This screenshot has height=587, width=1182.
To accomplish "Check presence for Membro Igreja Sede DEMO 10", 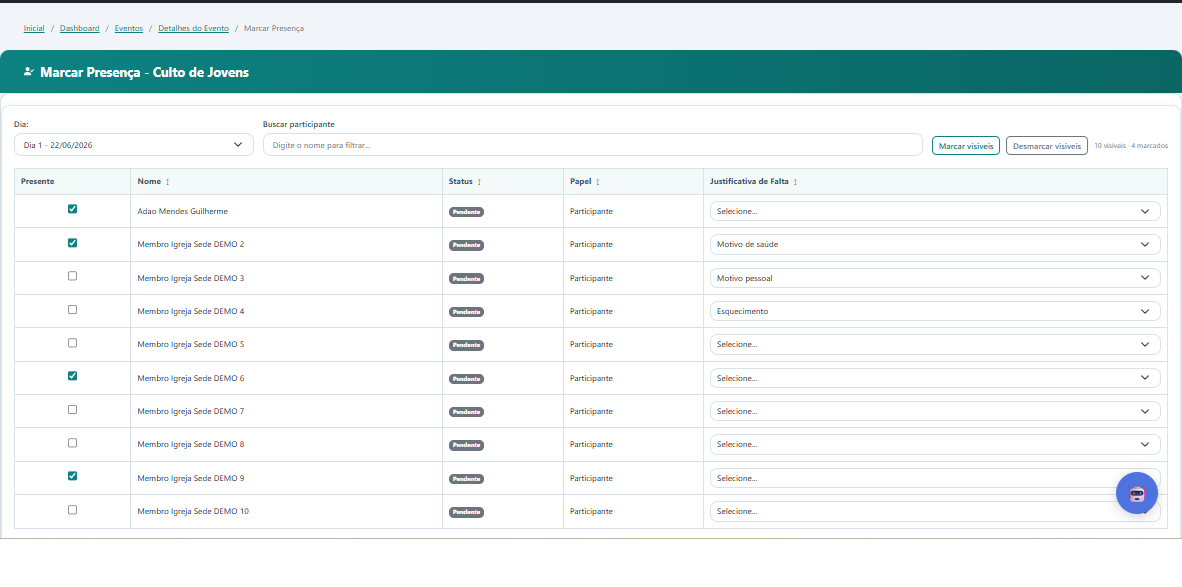I will [72, 509].
